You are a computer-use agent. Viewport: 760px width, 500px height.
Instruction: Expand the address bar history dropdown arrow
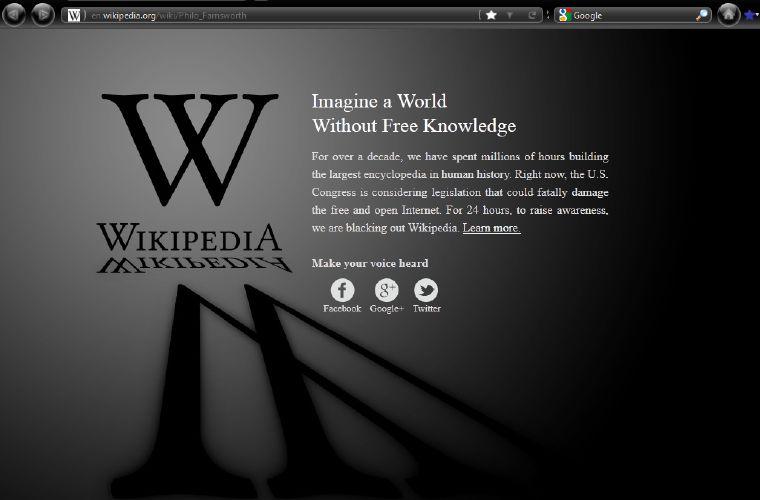(511, 15)
